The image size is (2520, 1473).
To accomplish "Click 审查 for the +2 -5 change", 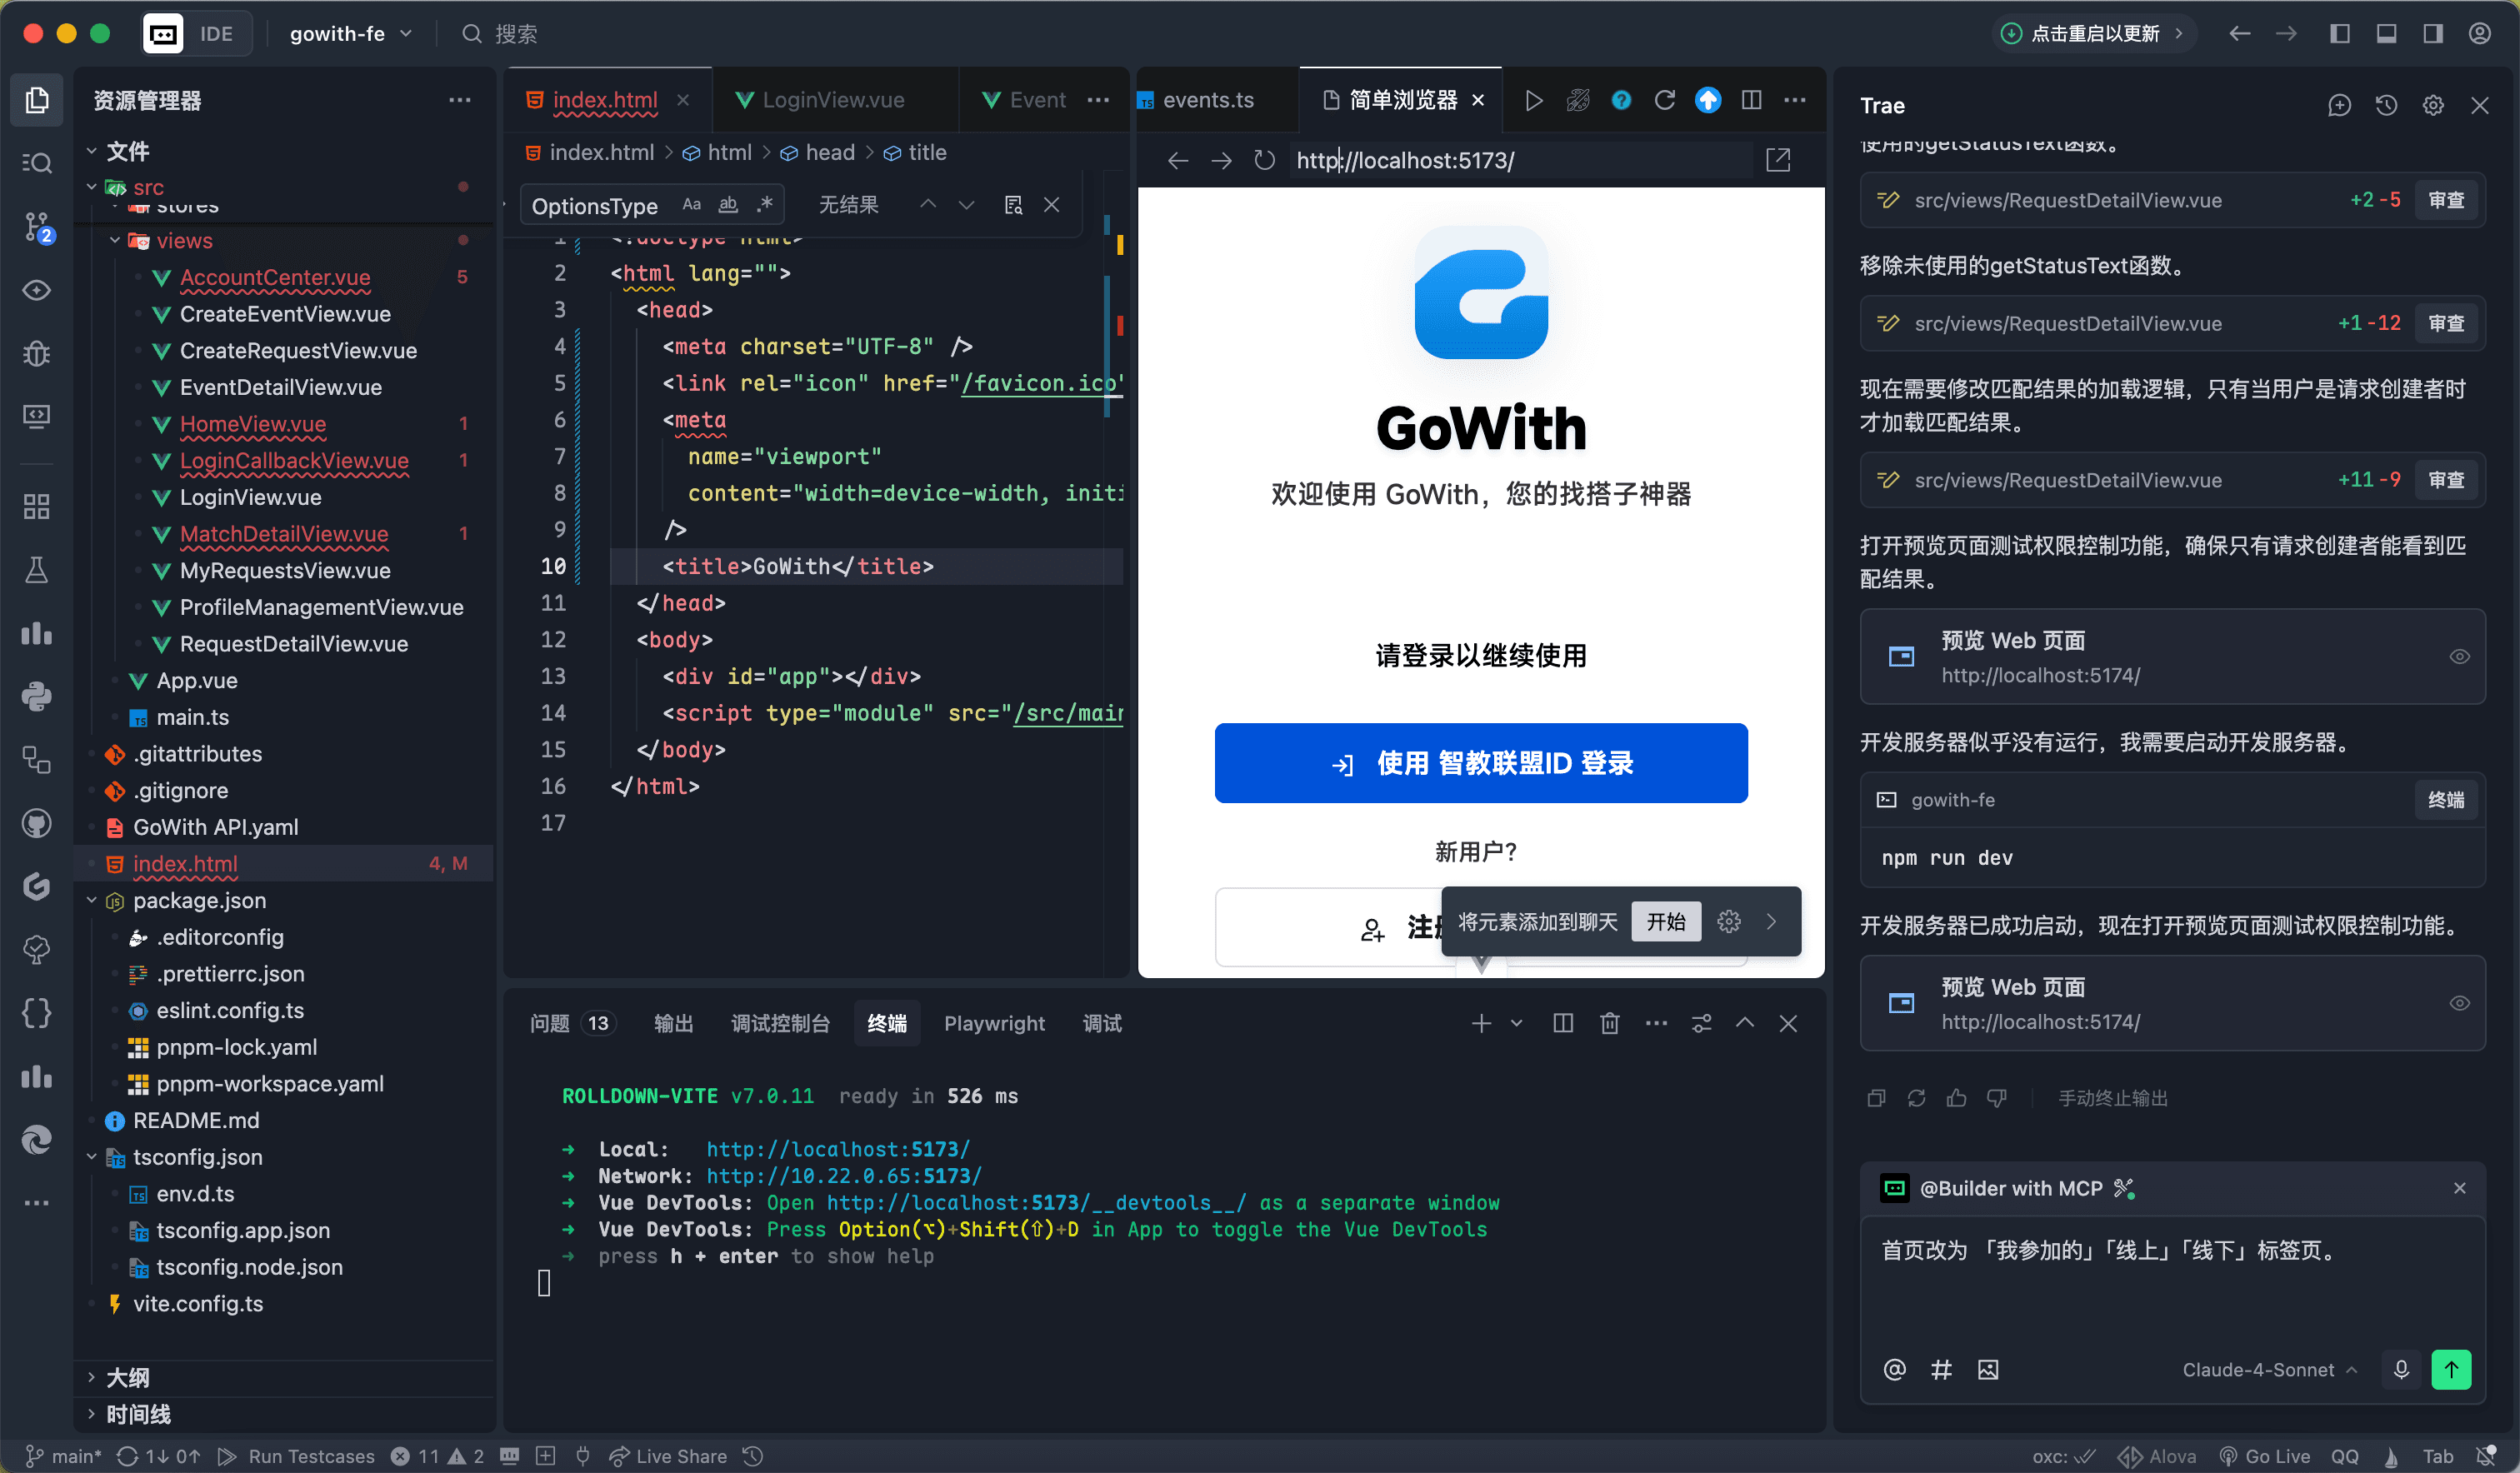I will [x=2446, y=200].
